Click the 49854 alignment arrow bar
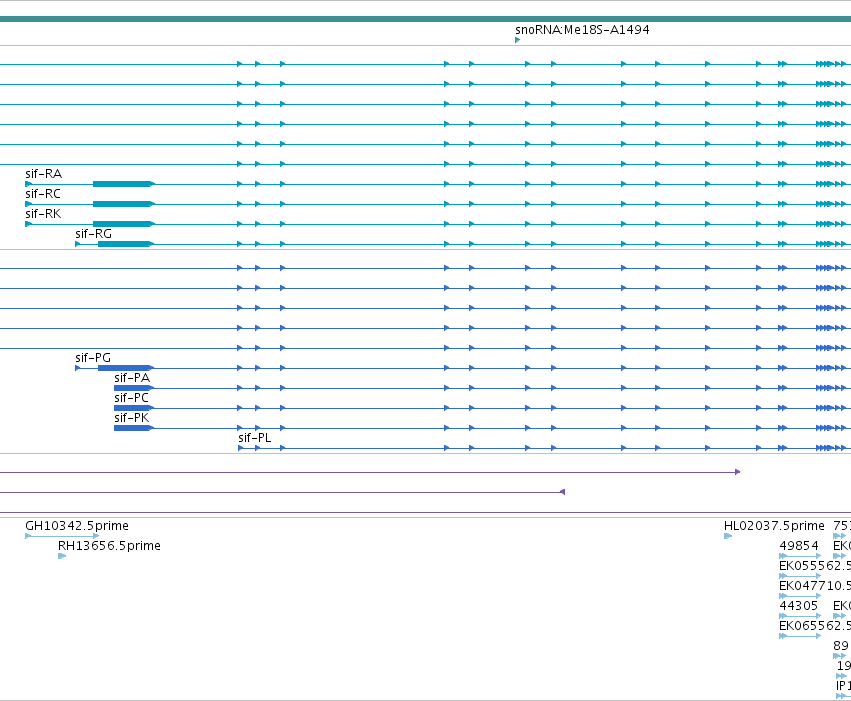The image size is (851, 701). [x=800, y=556]
